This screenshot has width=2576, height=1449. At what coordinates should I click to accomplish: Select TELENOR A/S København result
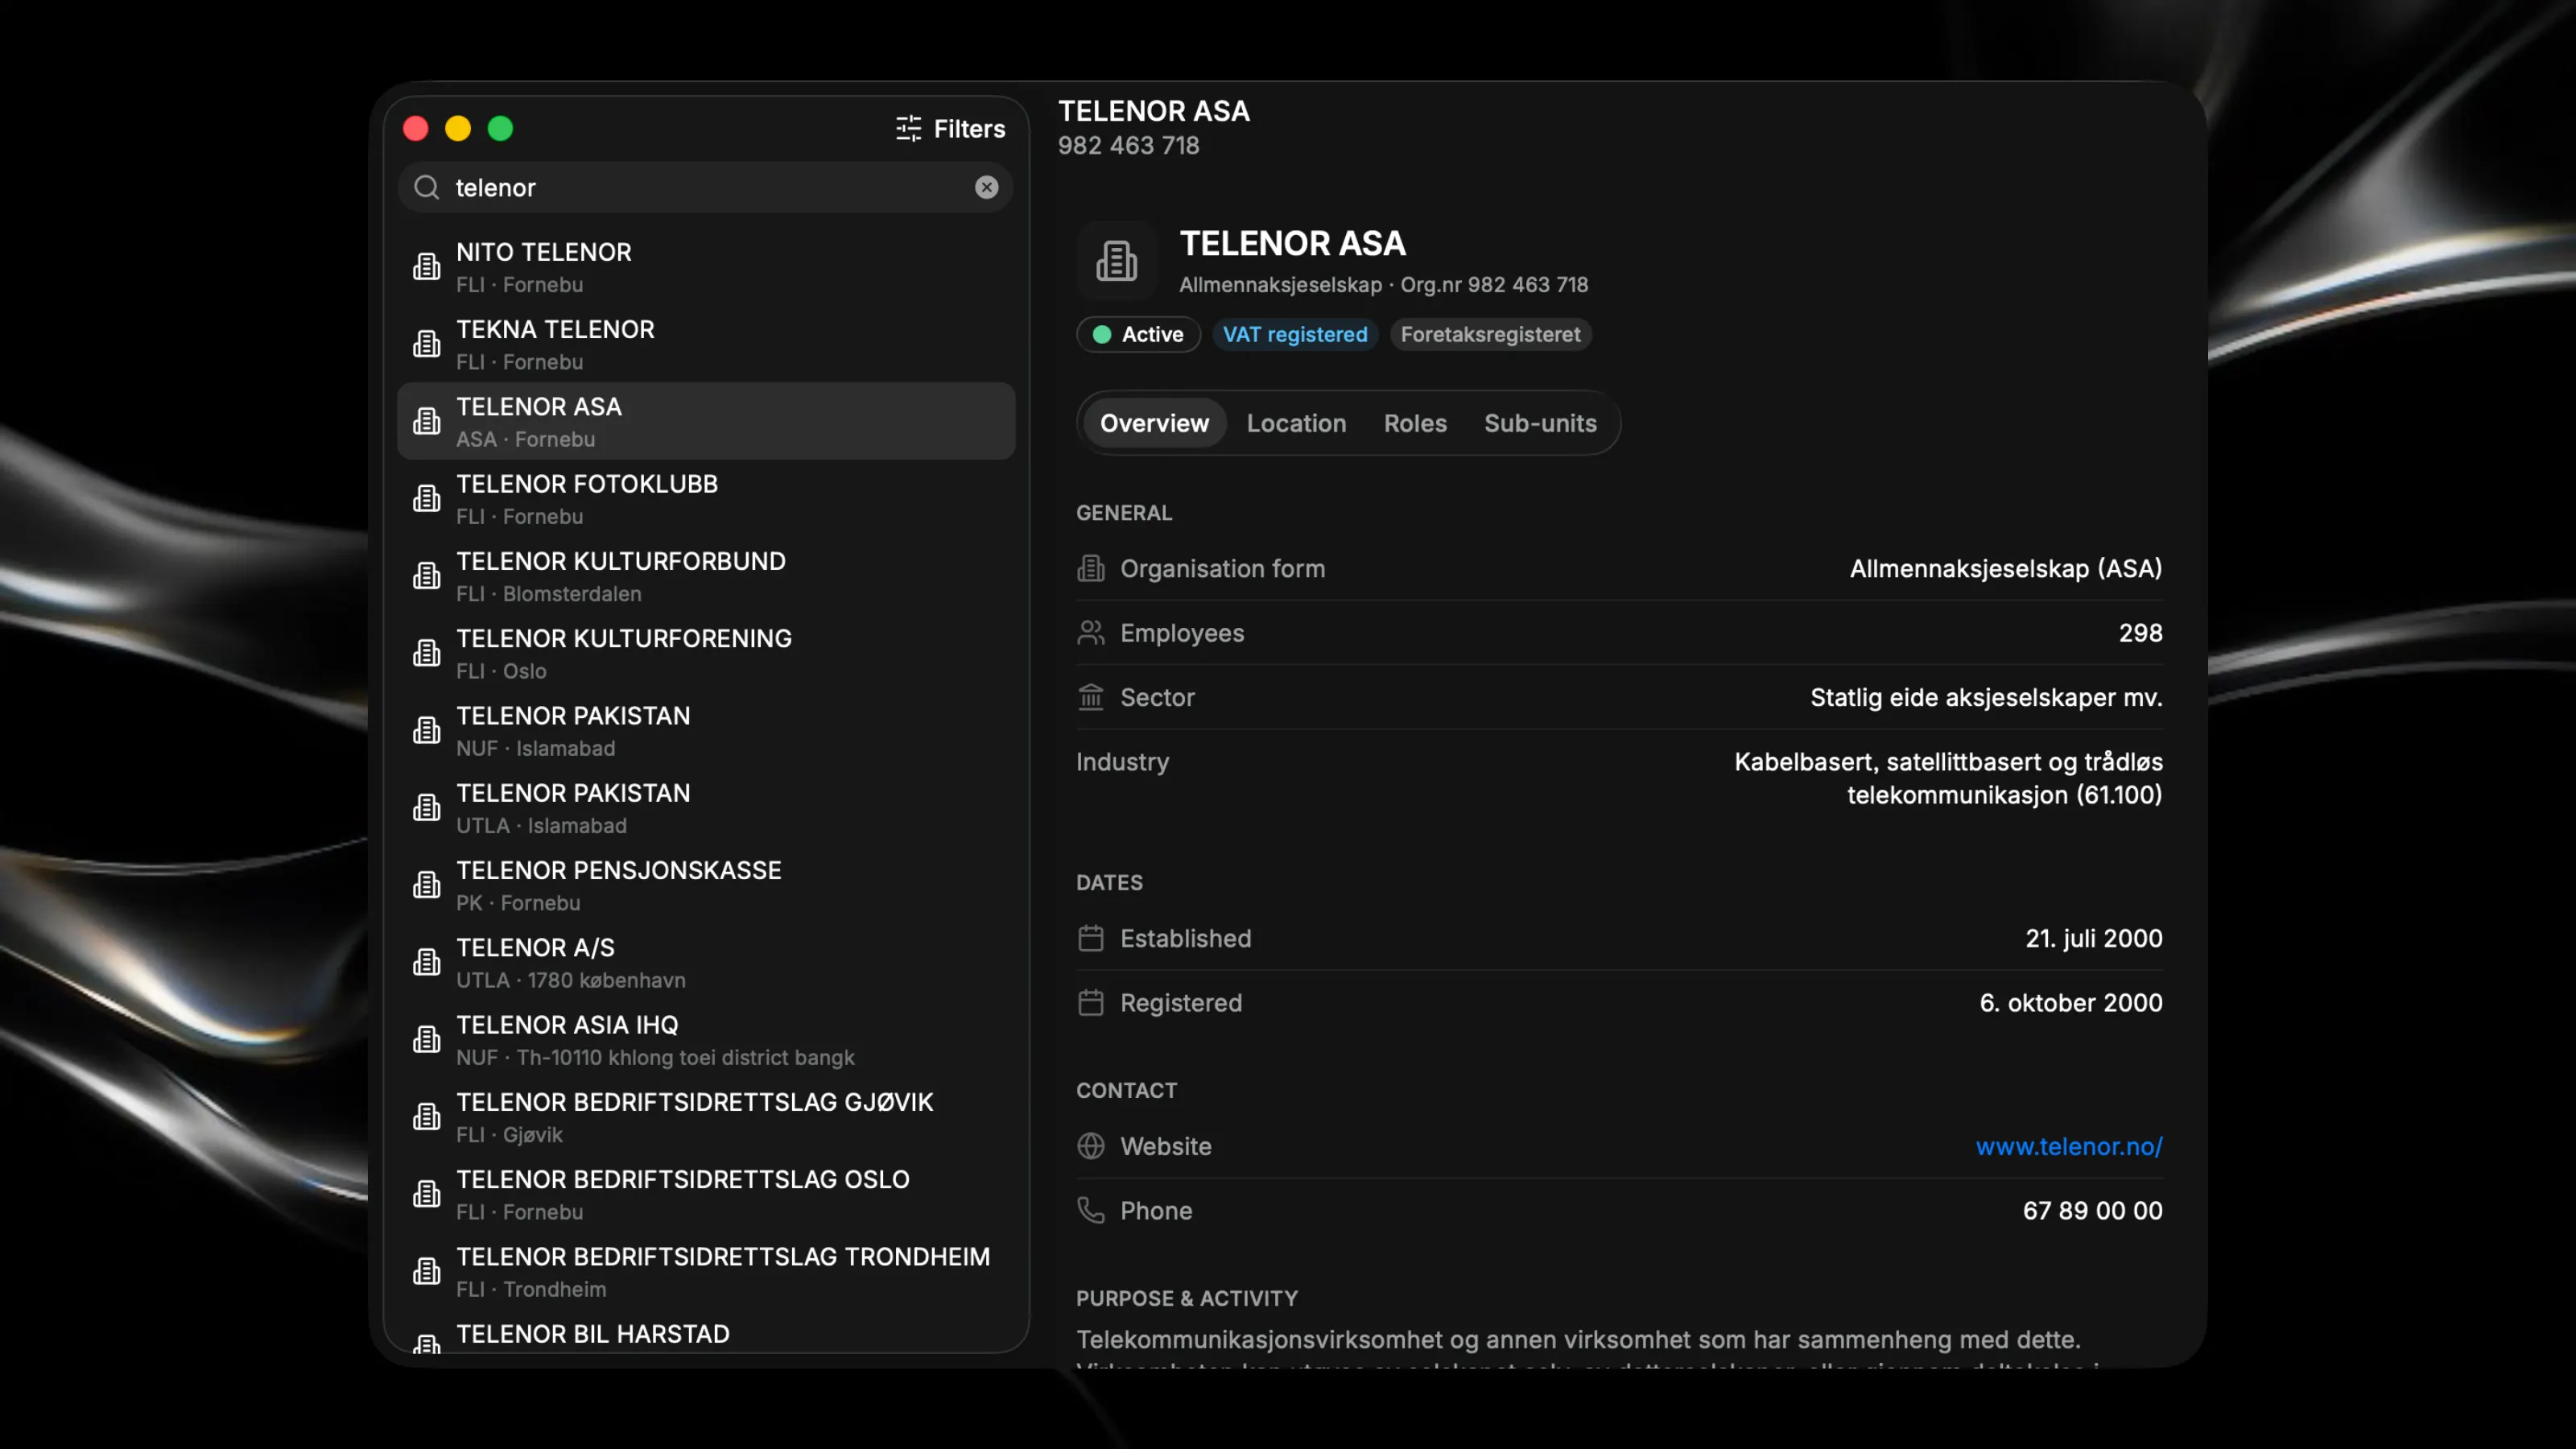coord(706,962)
